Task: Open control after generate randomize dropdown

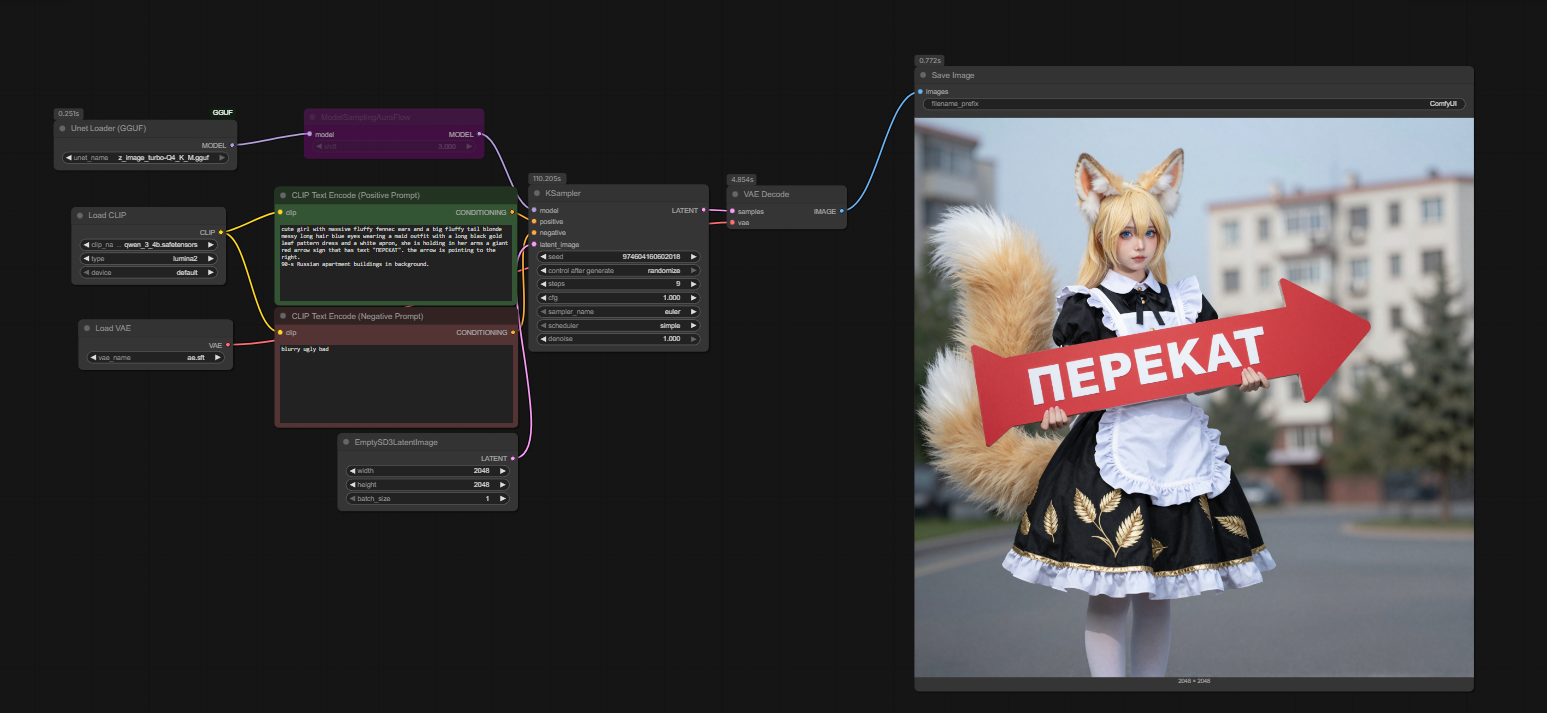Action: tap(619, 270)
